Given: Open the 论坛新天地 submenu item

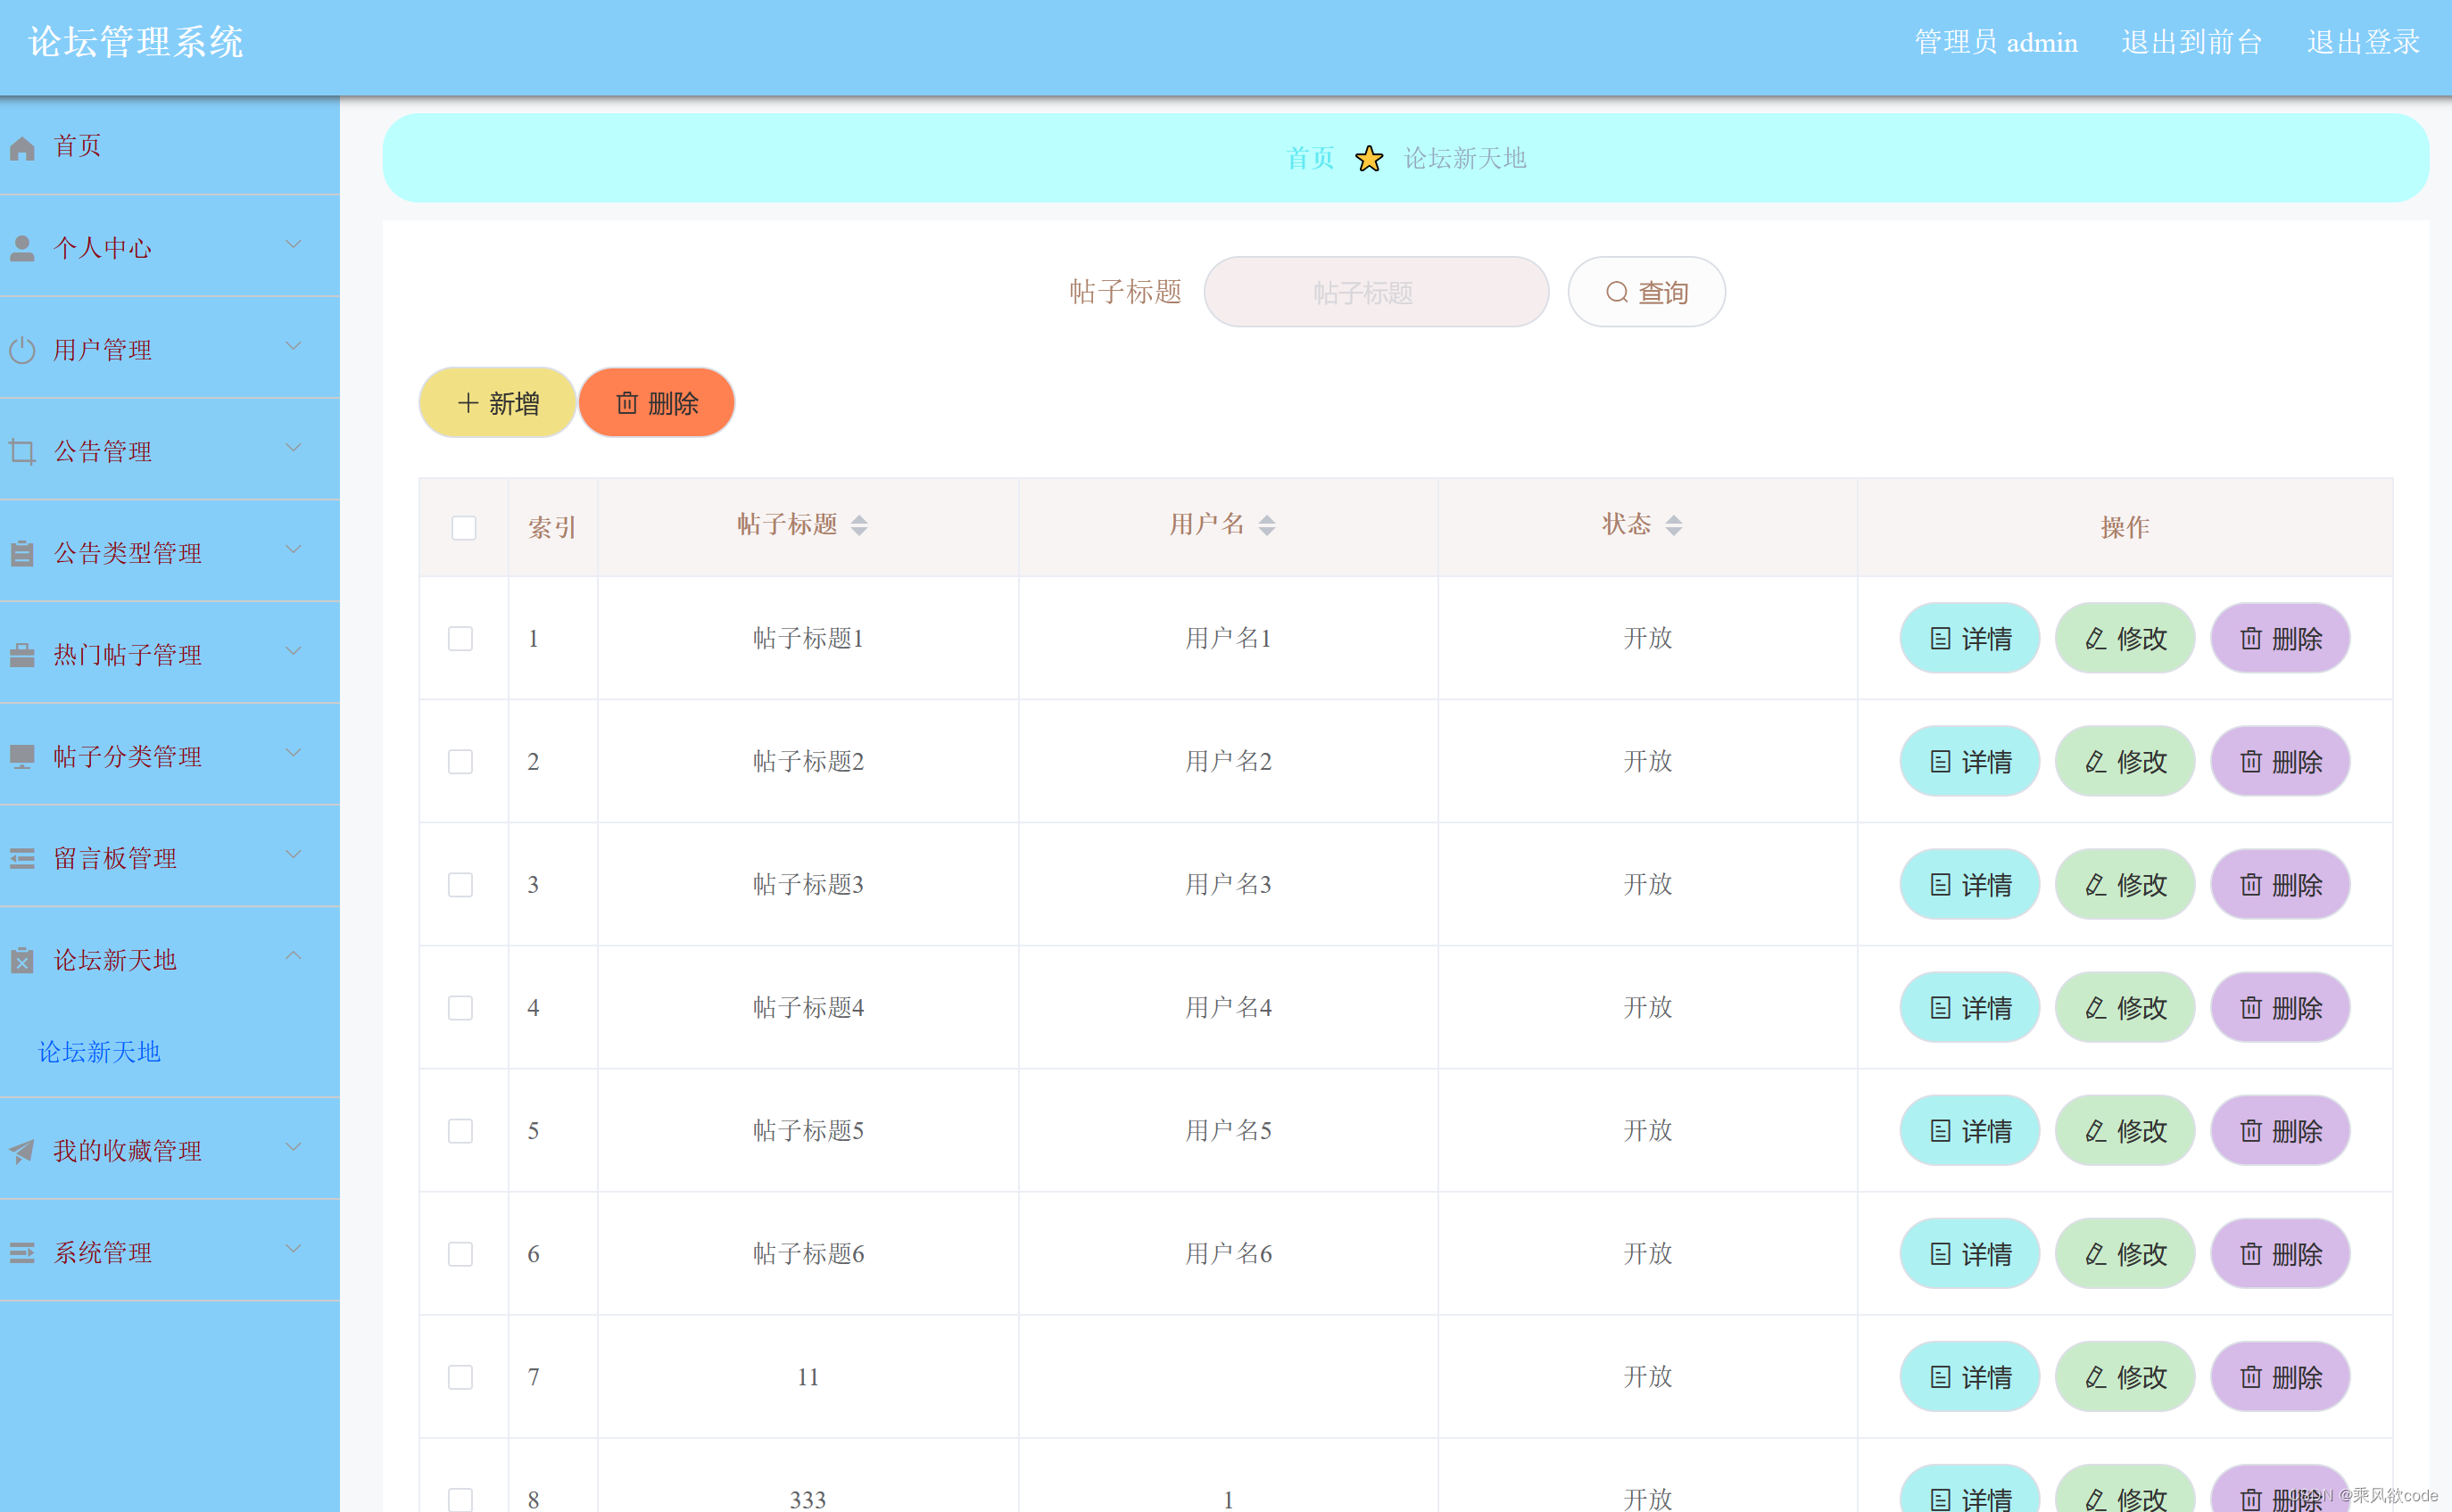Looking at the screenshot, I should tap(99, 1052).
